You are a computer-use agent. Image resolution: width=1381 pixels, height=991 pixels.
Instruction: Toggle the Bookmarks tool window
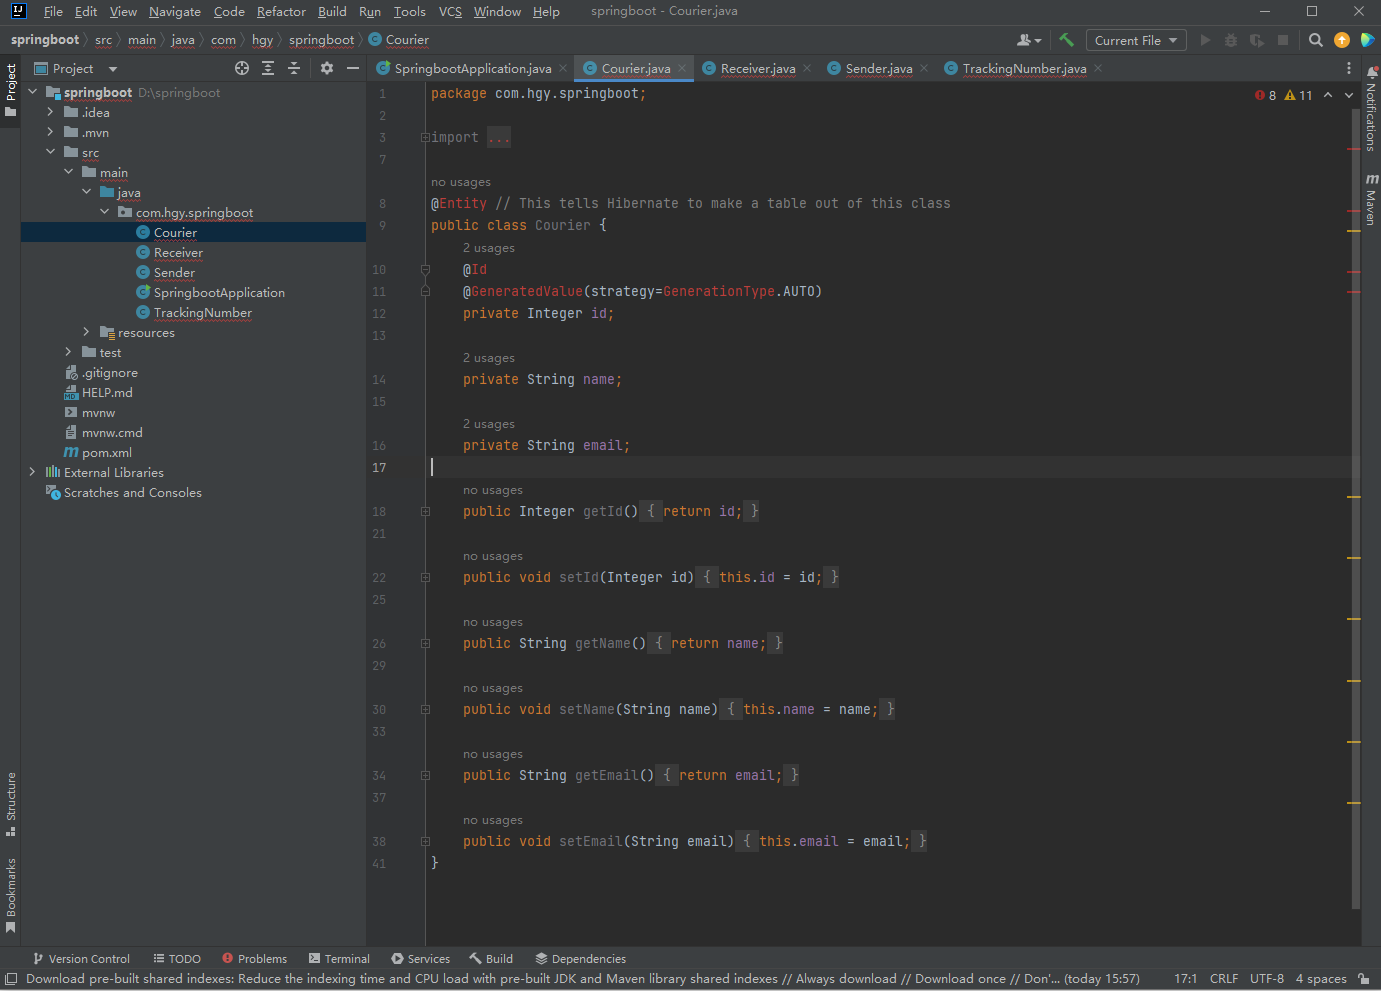click(11, 894)
